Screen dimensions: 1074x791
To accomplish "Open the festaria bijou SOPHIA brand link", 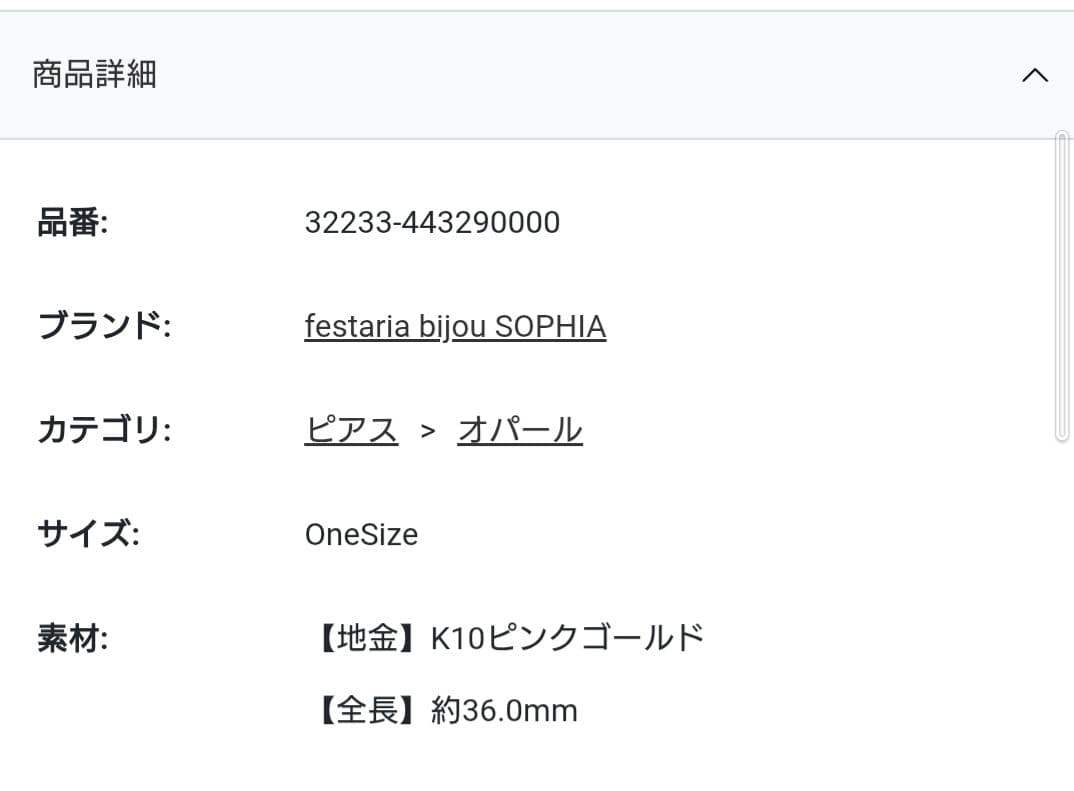I will tap(455, 327).
